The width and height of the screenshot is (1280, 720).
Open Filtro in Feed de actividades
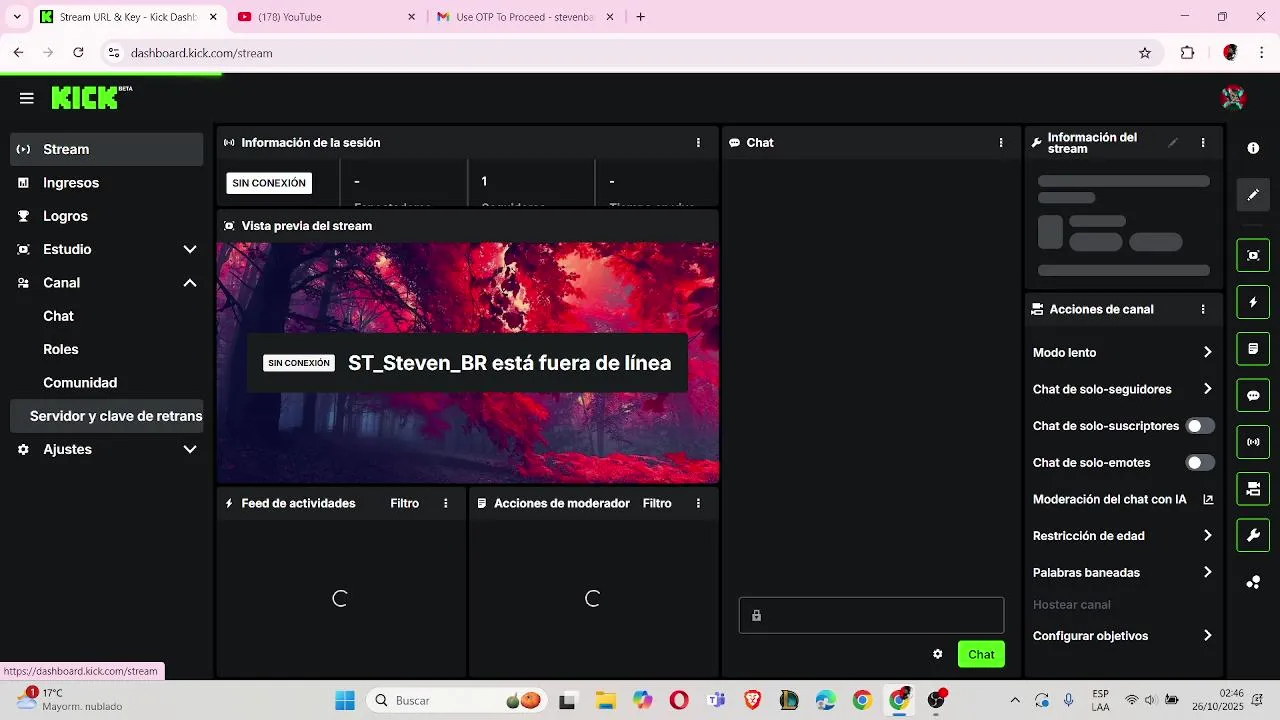click(x=404, y=503)
